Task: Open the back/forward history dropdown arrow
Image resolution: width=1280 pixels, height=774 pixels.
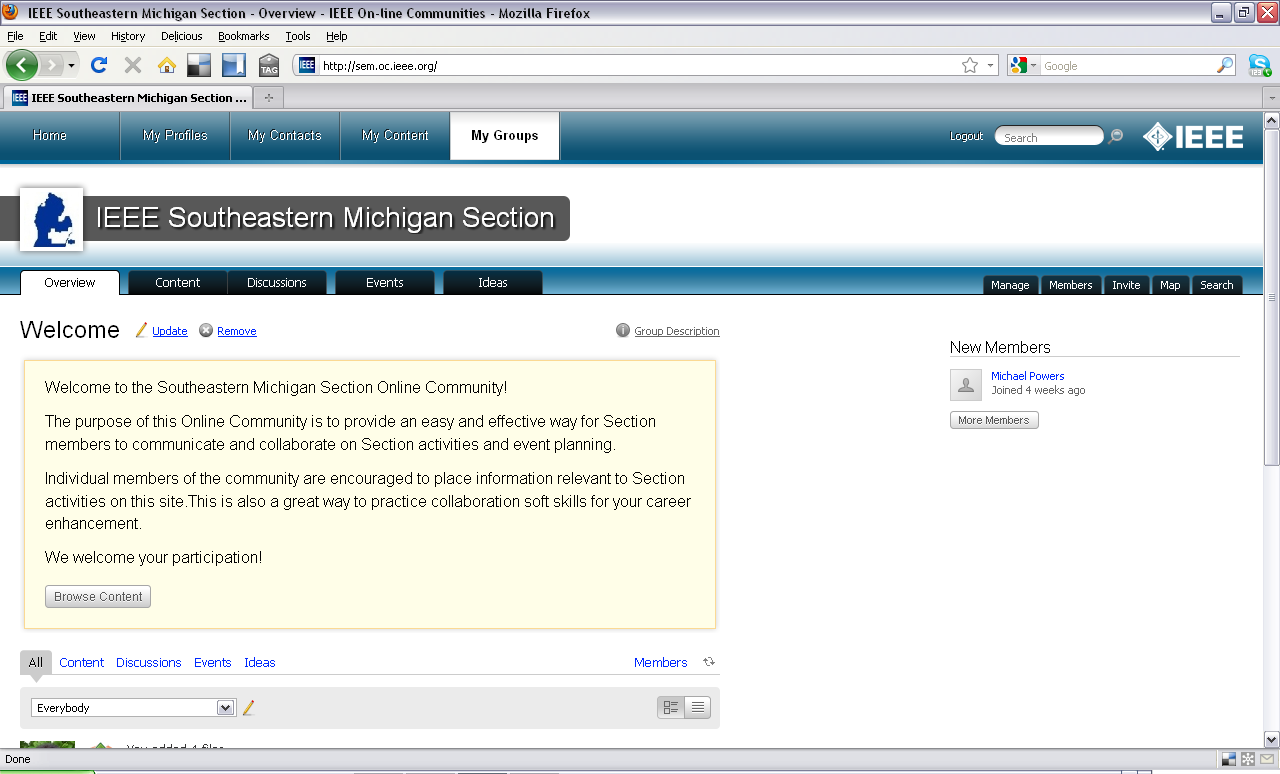Action: pyautogui.click(x=71, y=66)
